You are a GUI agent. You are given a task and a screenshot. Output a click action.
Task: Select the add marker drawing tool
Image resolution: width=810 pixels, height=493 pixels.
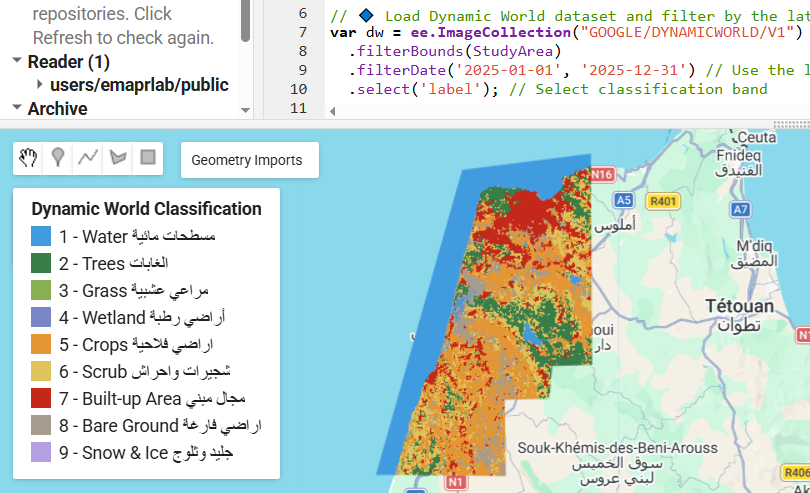[59, 157]
